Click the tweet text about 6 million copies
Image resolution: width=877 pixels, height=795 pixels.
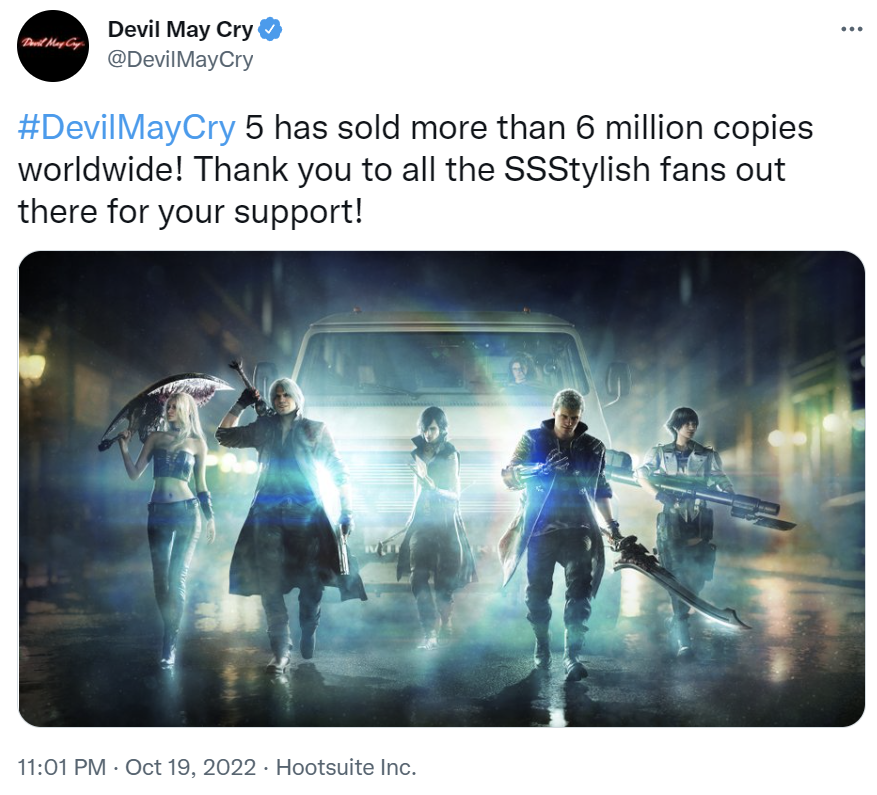point(415,170)
